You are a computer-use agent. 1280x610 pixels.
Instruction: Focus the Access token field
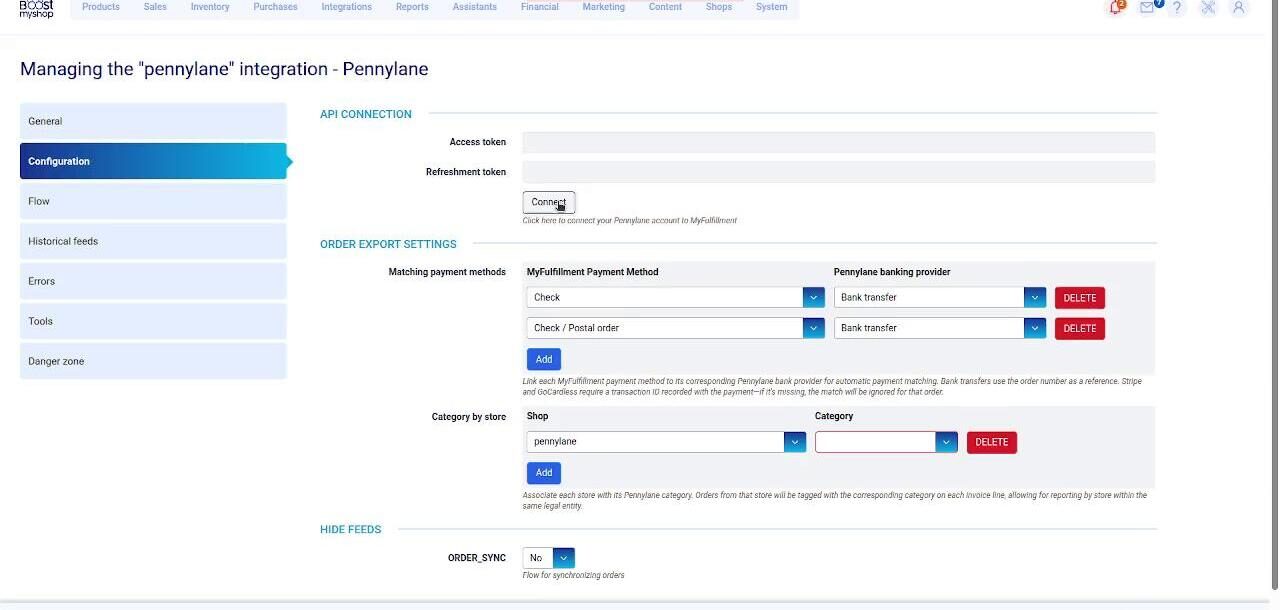tap(838, 142)
